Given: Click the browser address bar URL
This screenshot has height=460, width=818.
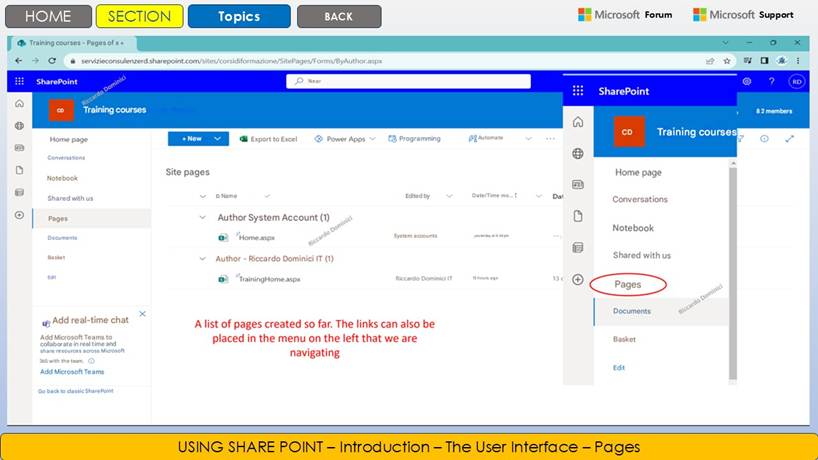Looking at the screenshot, I should pyautogui.click(x=232, y=61).
